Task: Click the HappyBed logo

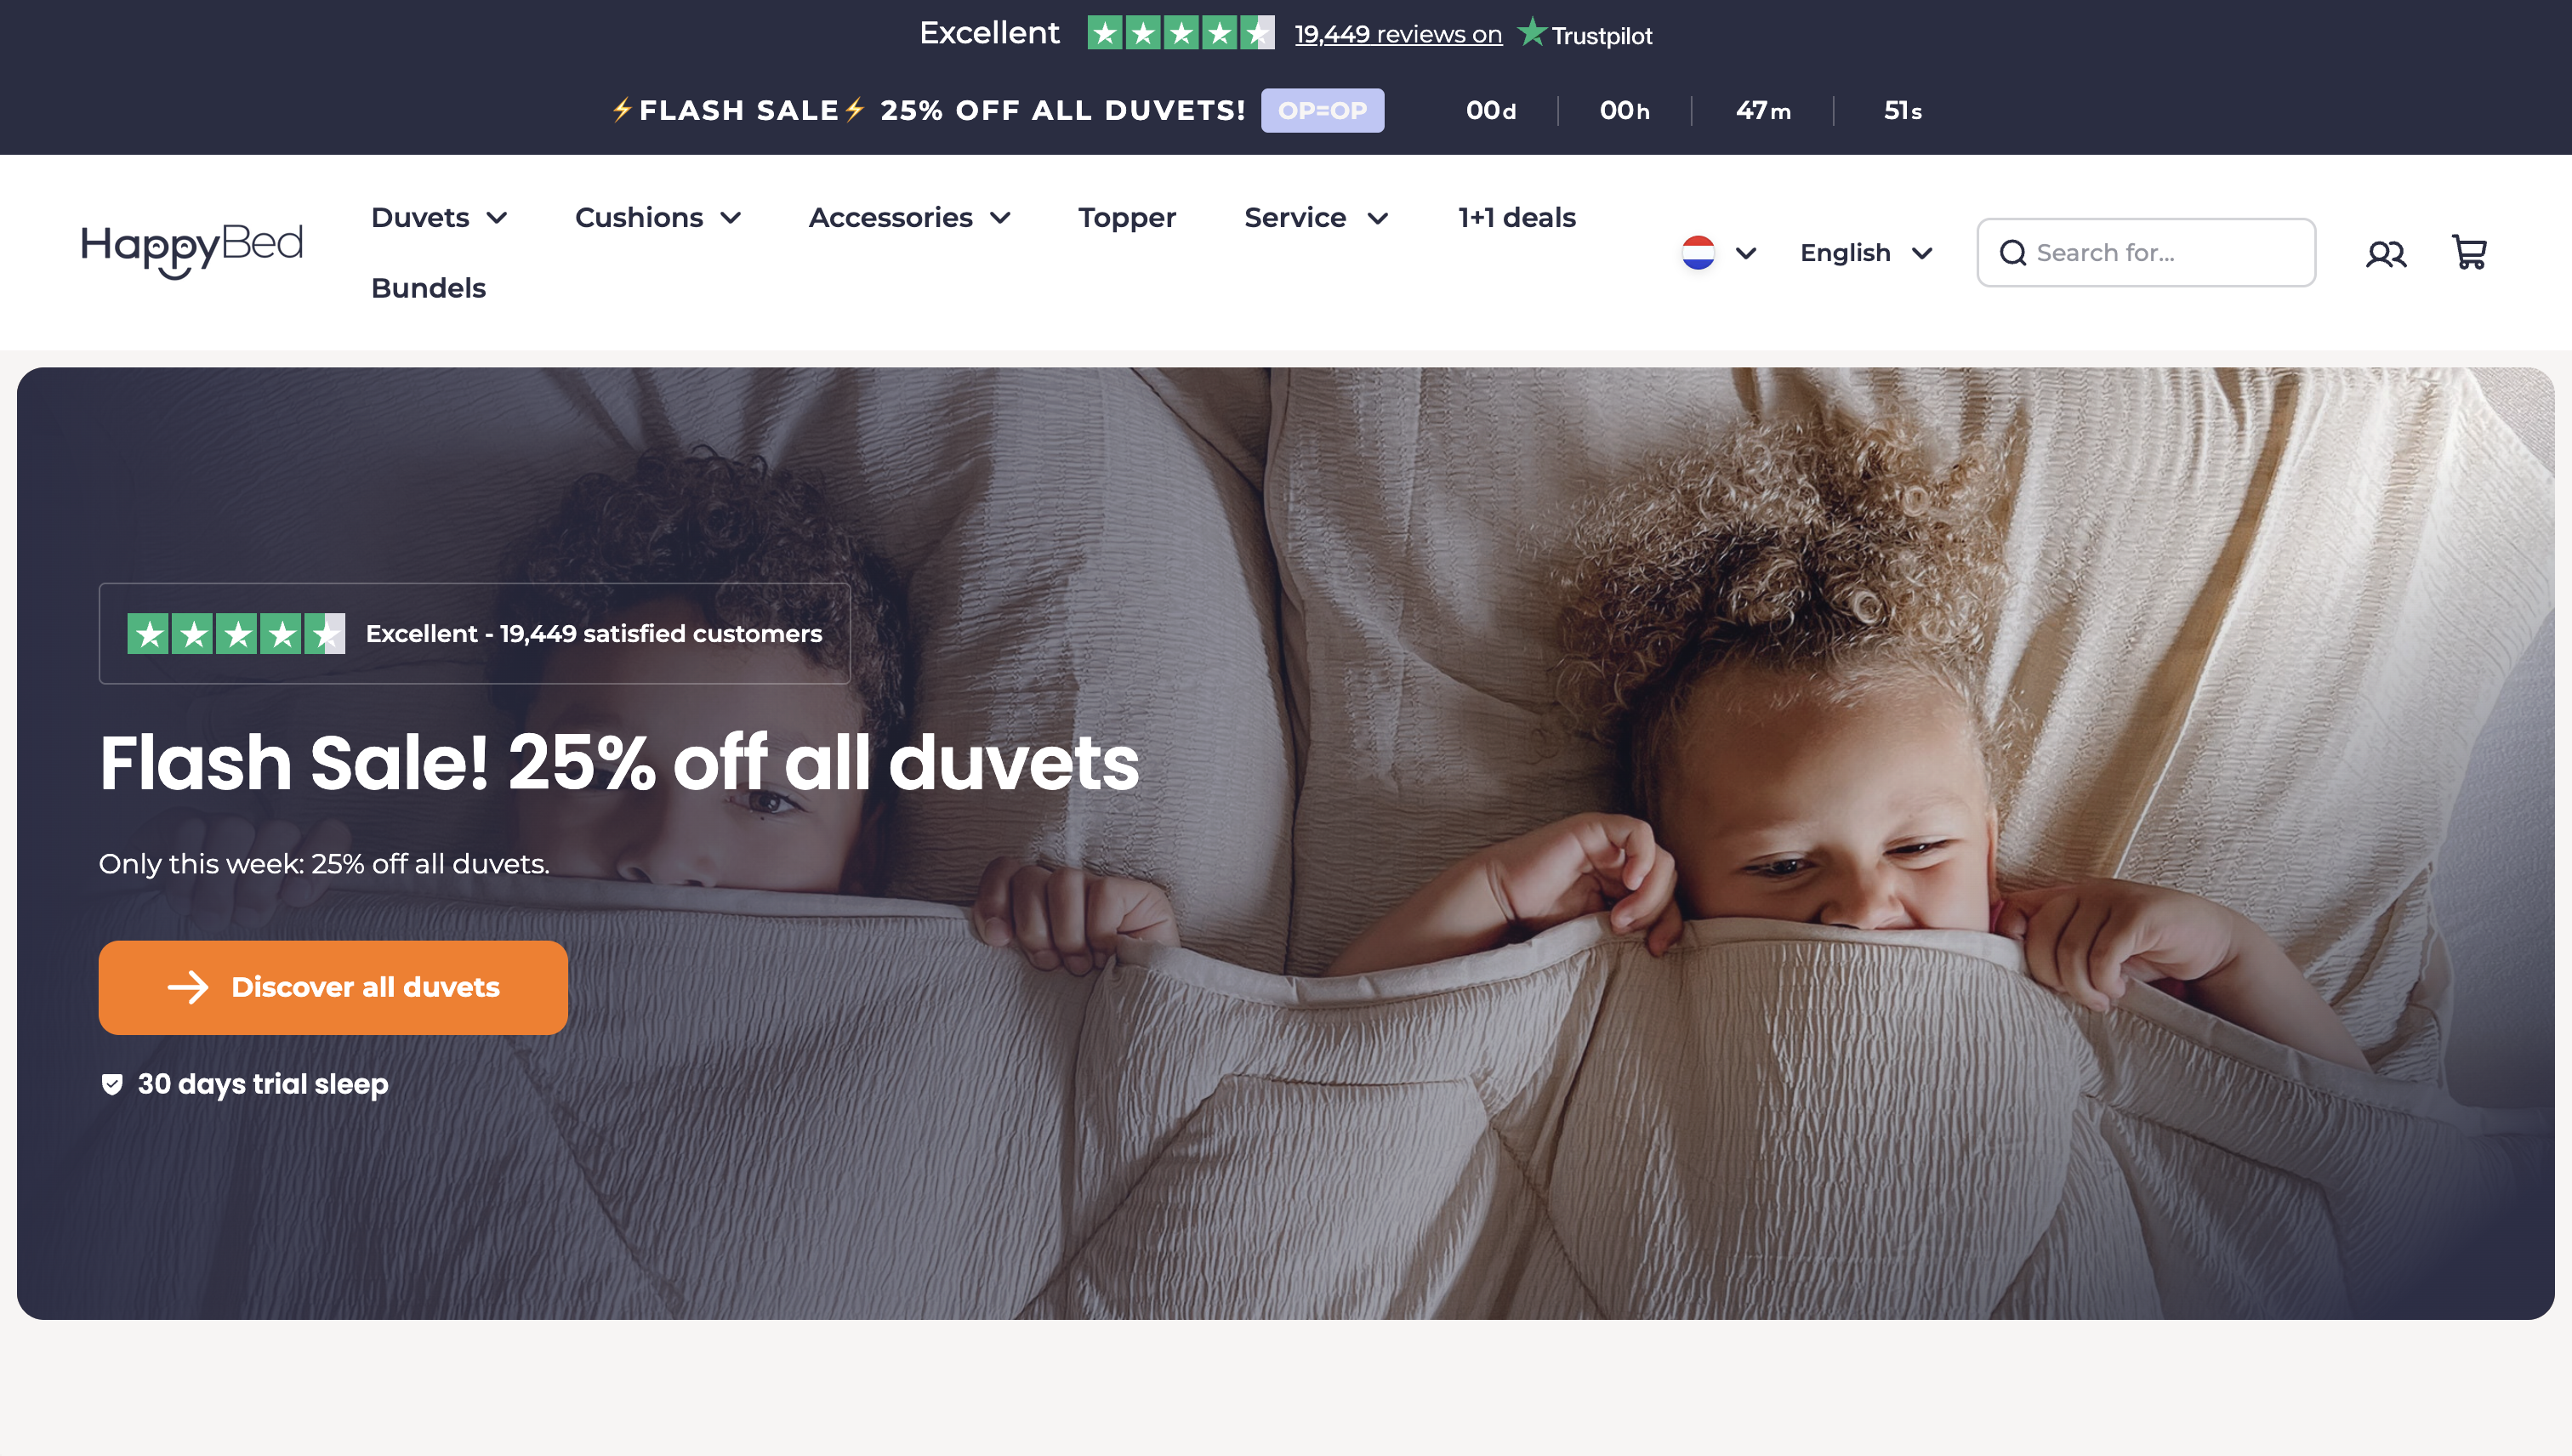Action: pyautogui.click(x=192, y=249)
